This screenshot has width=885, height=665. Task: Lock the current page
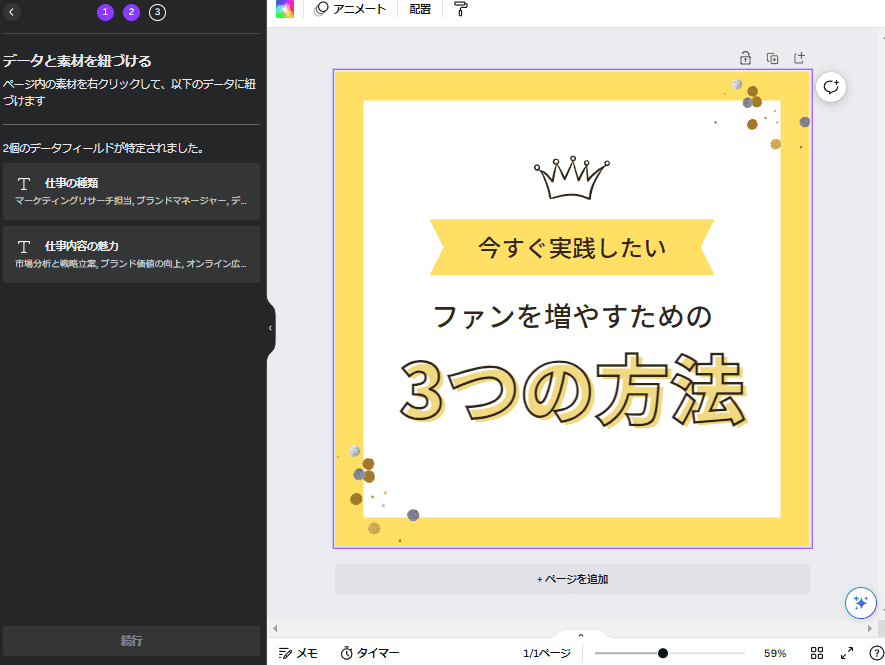[x=745, y=58]
